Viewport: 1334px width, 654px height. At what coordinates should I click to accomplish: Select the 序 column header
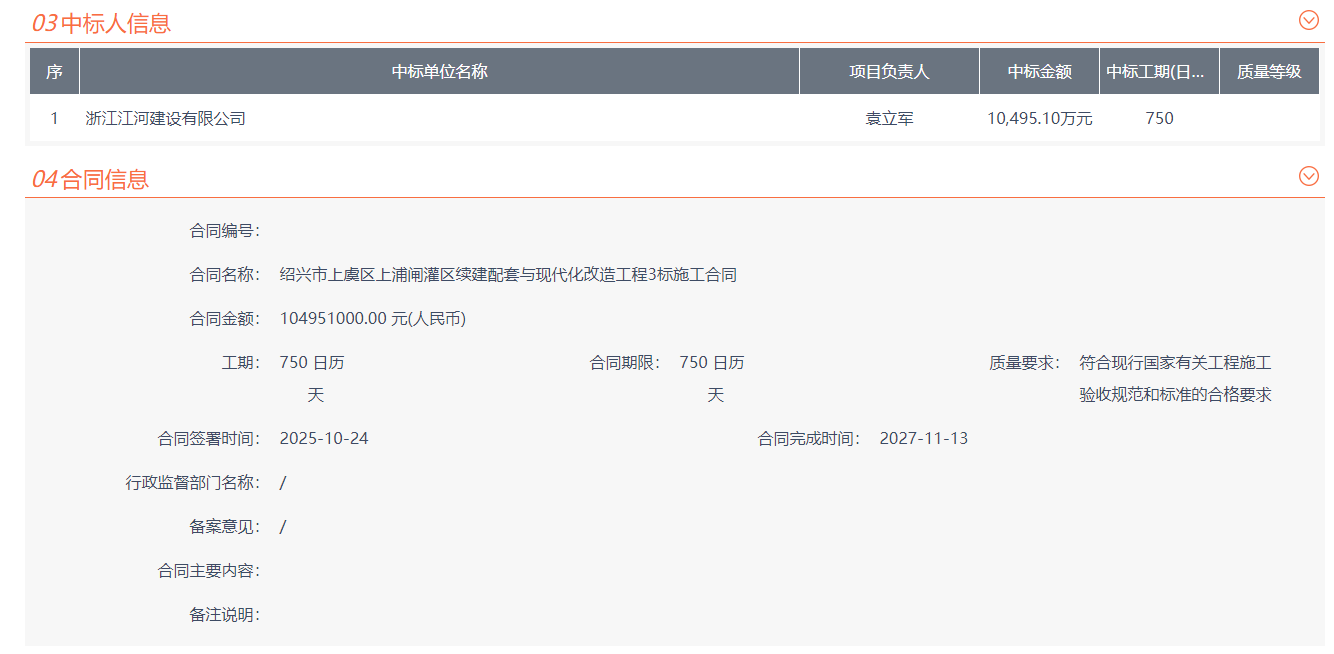(x=54, y=72)
